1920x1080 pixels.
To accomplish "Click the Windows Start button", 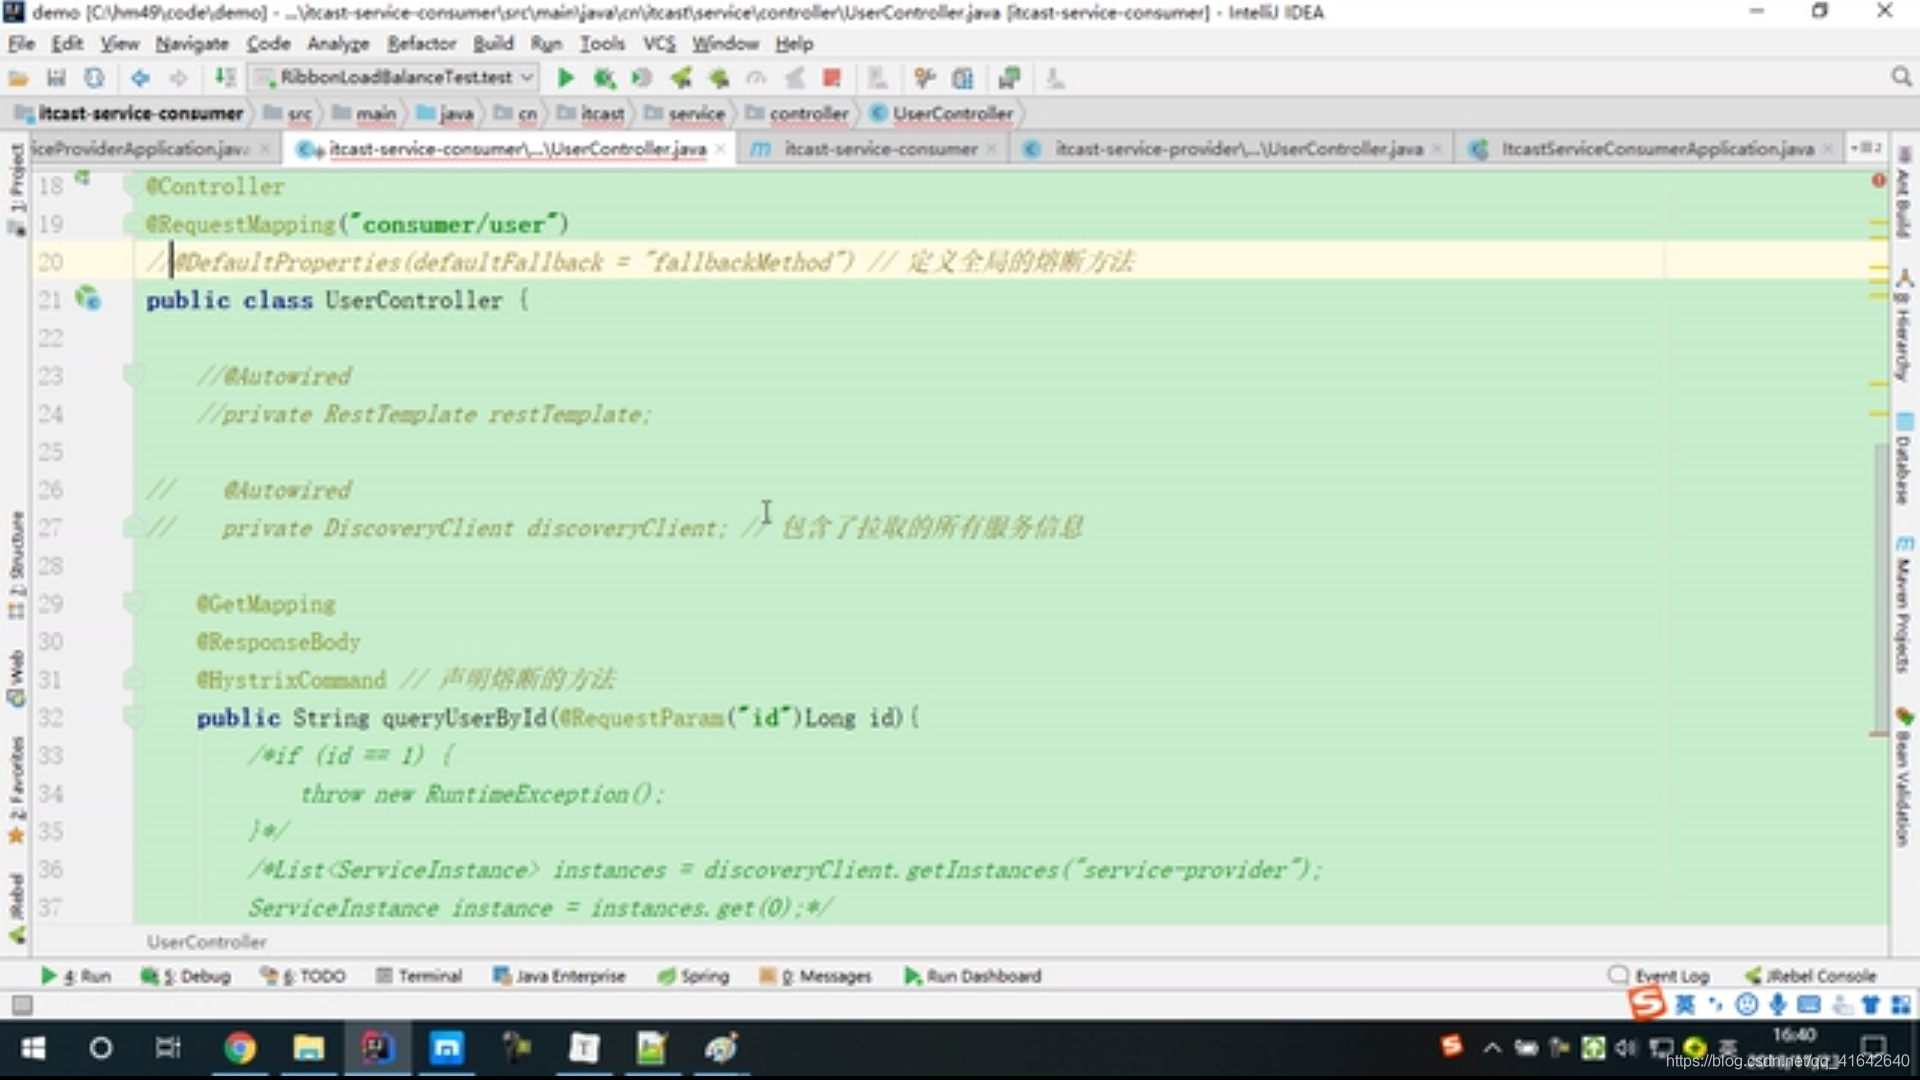I will tap(33, 1048).
